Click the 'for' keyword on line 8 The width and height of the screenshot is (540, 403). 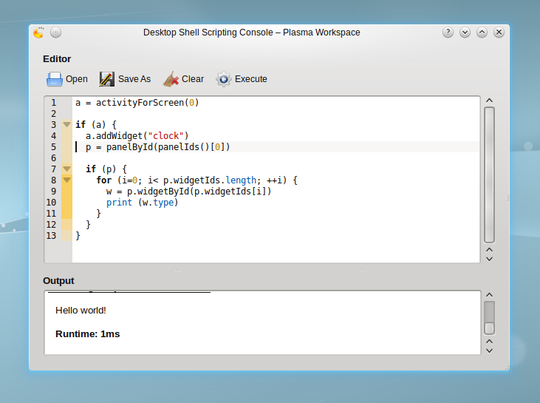click(x=103, y=180)
